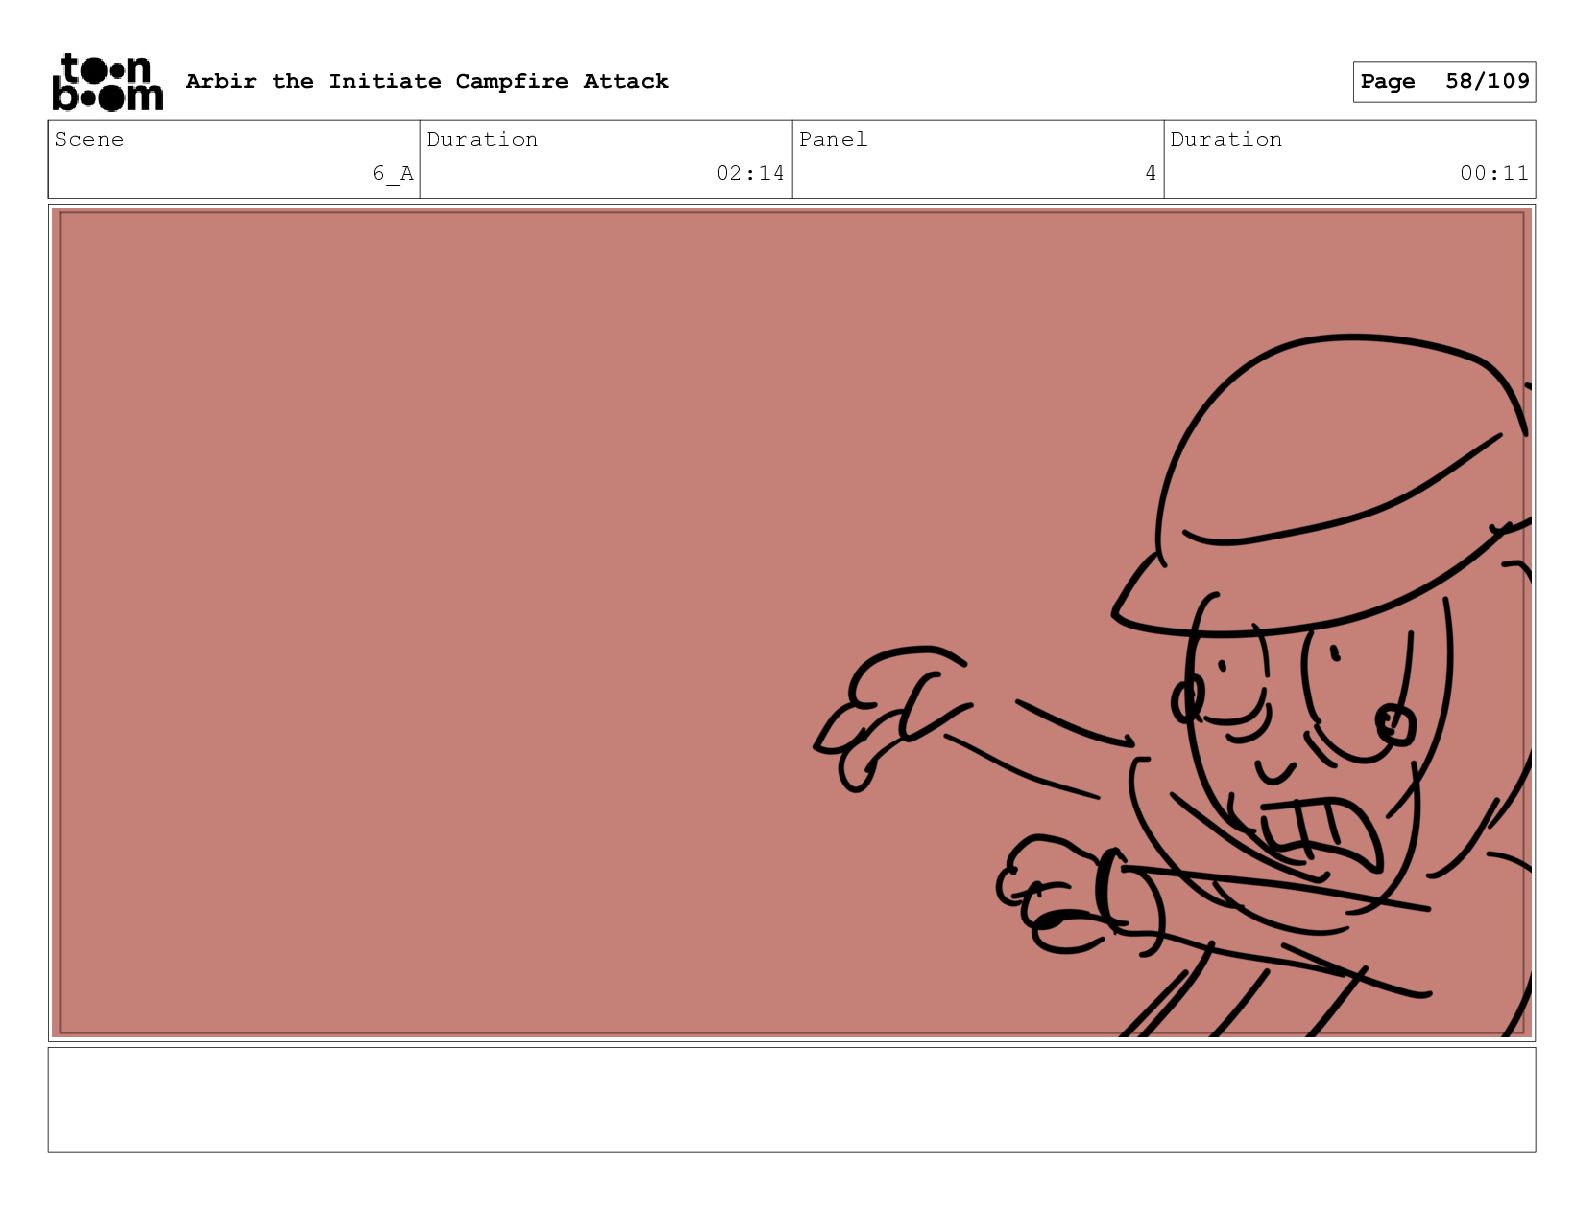Click the 'Duration' label next to Panel
Viewport: 1584px width, 1224px height.
(x=1226, y=139)
